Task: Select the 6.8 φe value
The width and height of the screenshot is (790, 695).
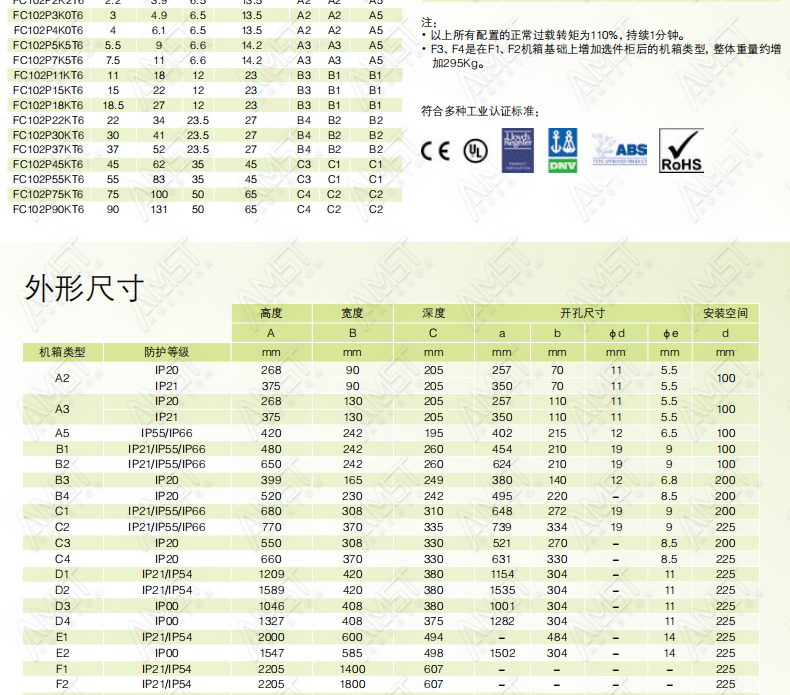Action: [x=669, y=480]
